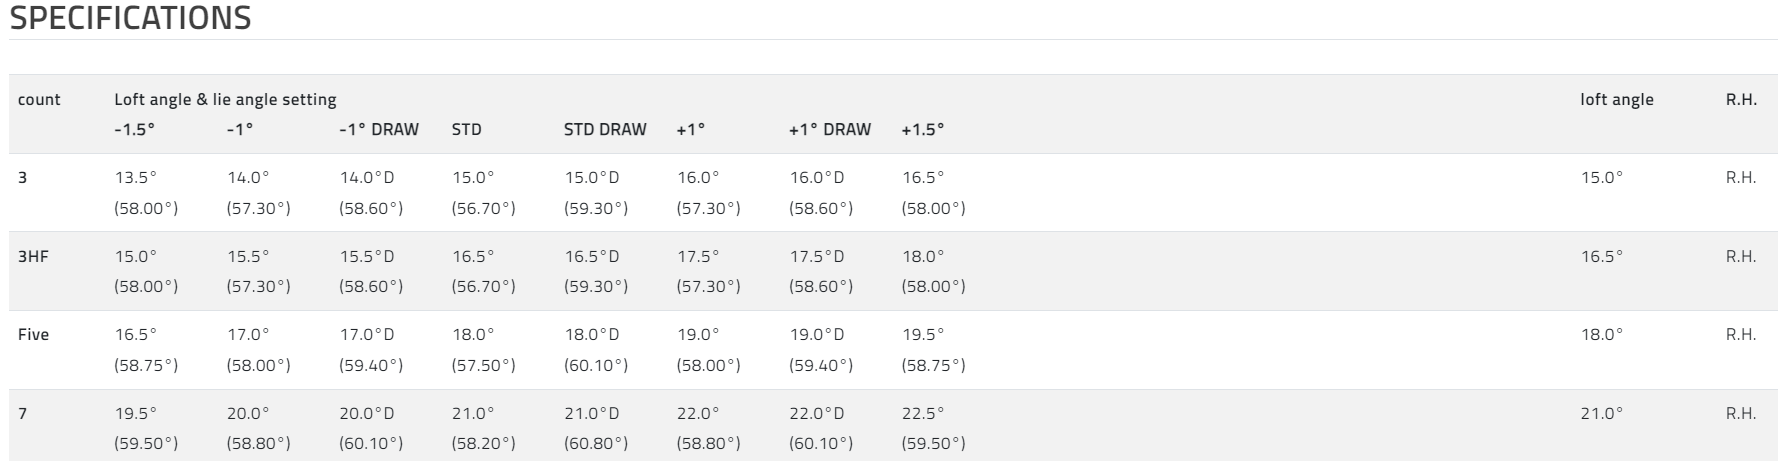Click the R.H. value in row 7
The height and width of the screenshot is (461, 1778).
click(1741, 413)
